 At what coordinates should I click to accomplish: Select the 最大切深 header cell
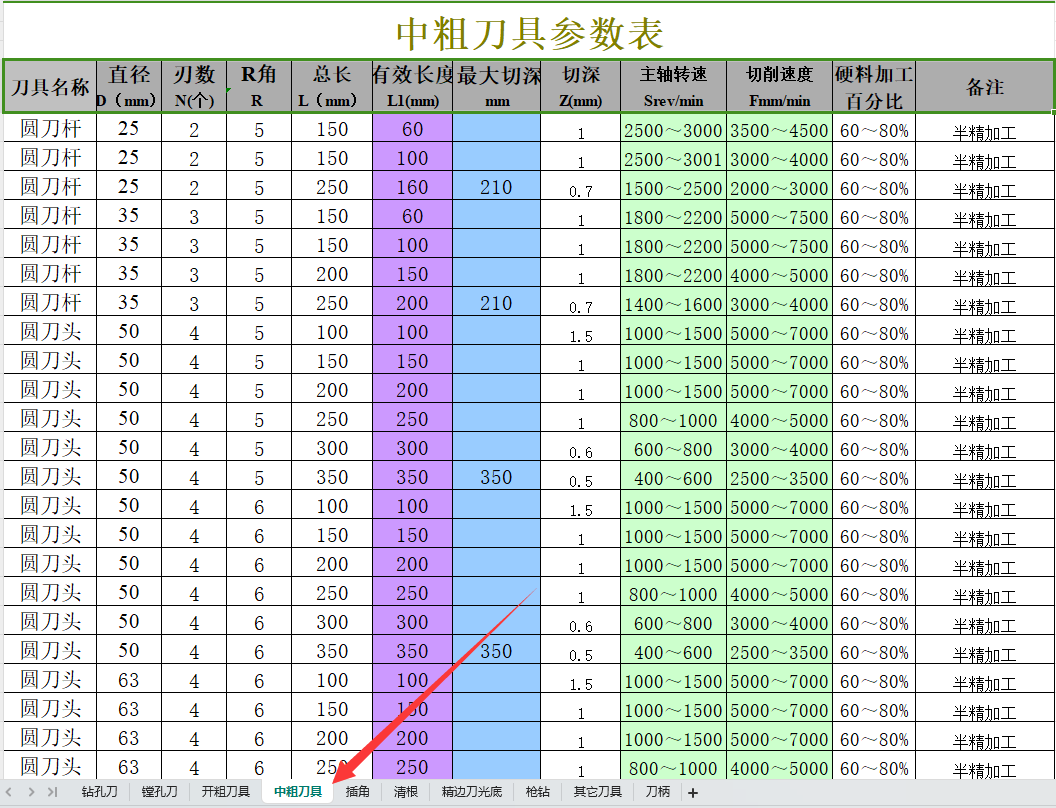497,87
